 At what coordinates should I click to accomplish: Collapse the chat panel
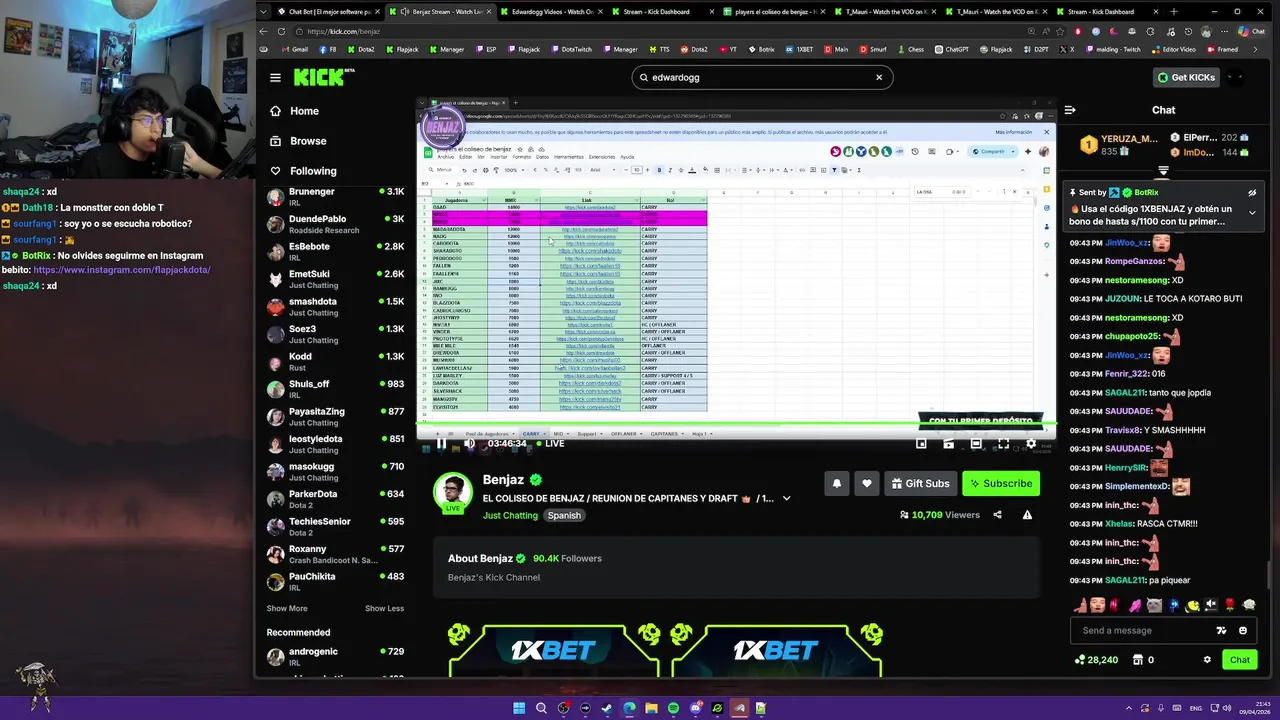click(1070, 110)
